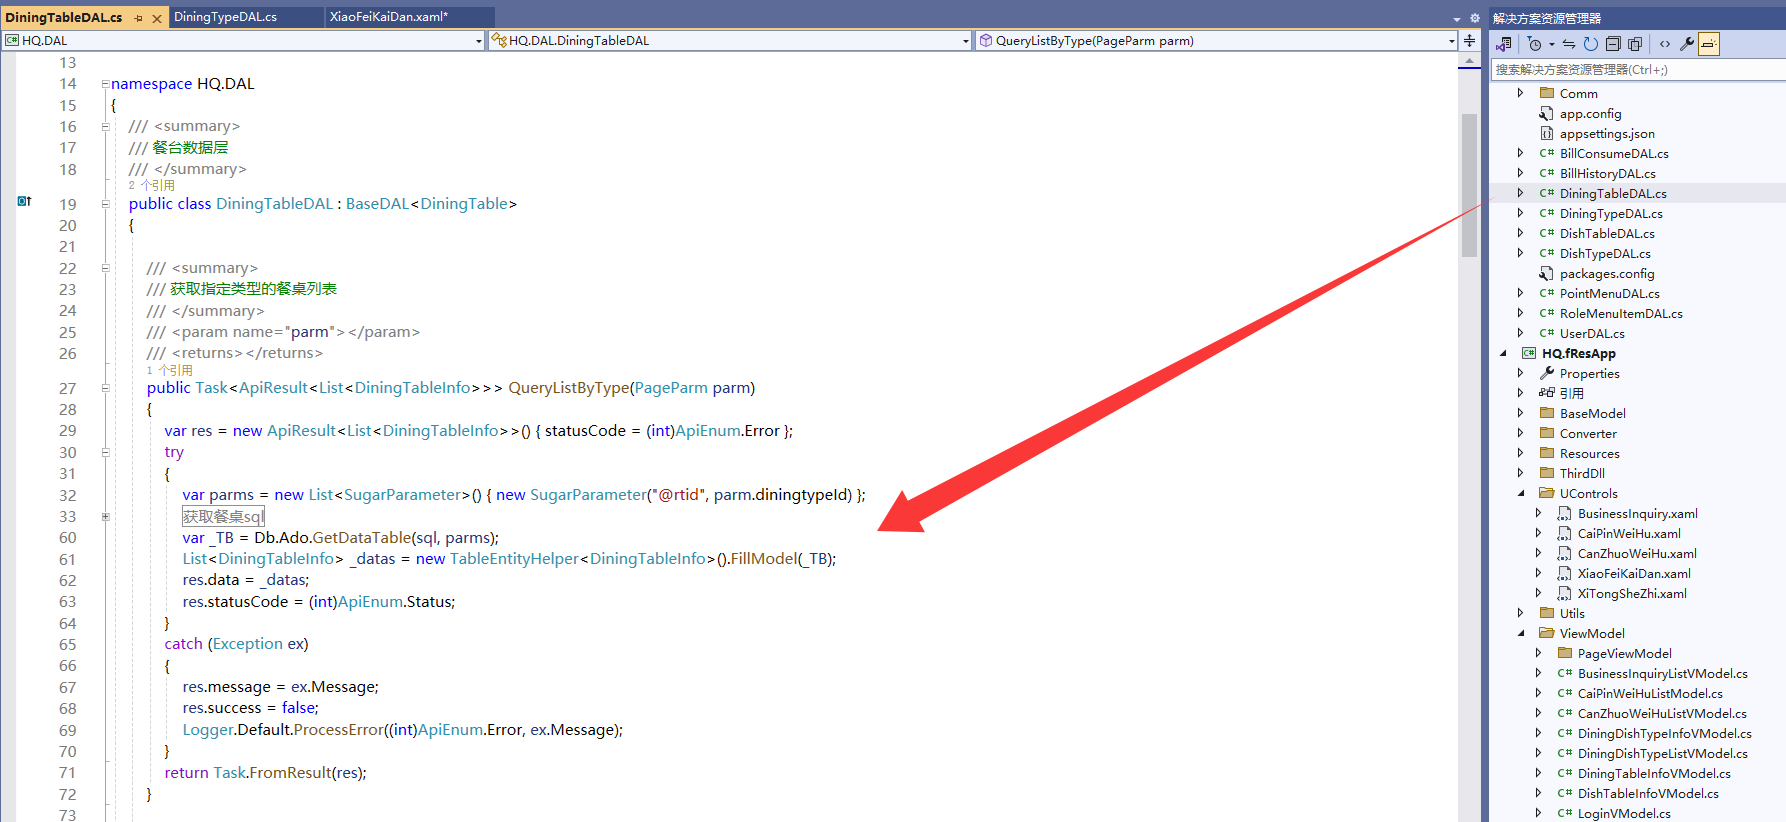Select HQ.fResApp project

pyautogui.click(x=1578, y=354)
